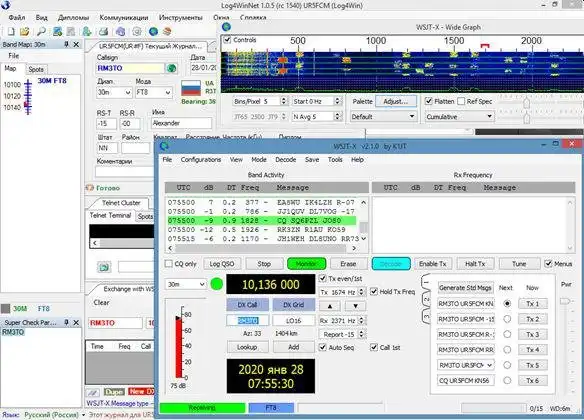Screen dimensions: 584x420
Task: Select the Next radio button for Tx 2
Action: tap(507, 319)
